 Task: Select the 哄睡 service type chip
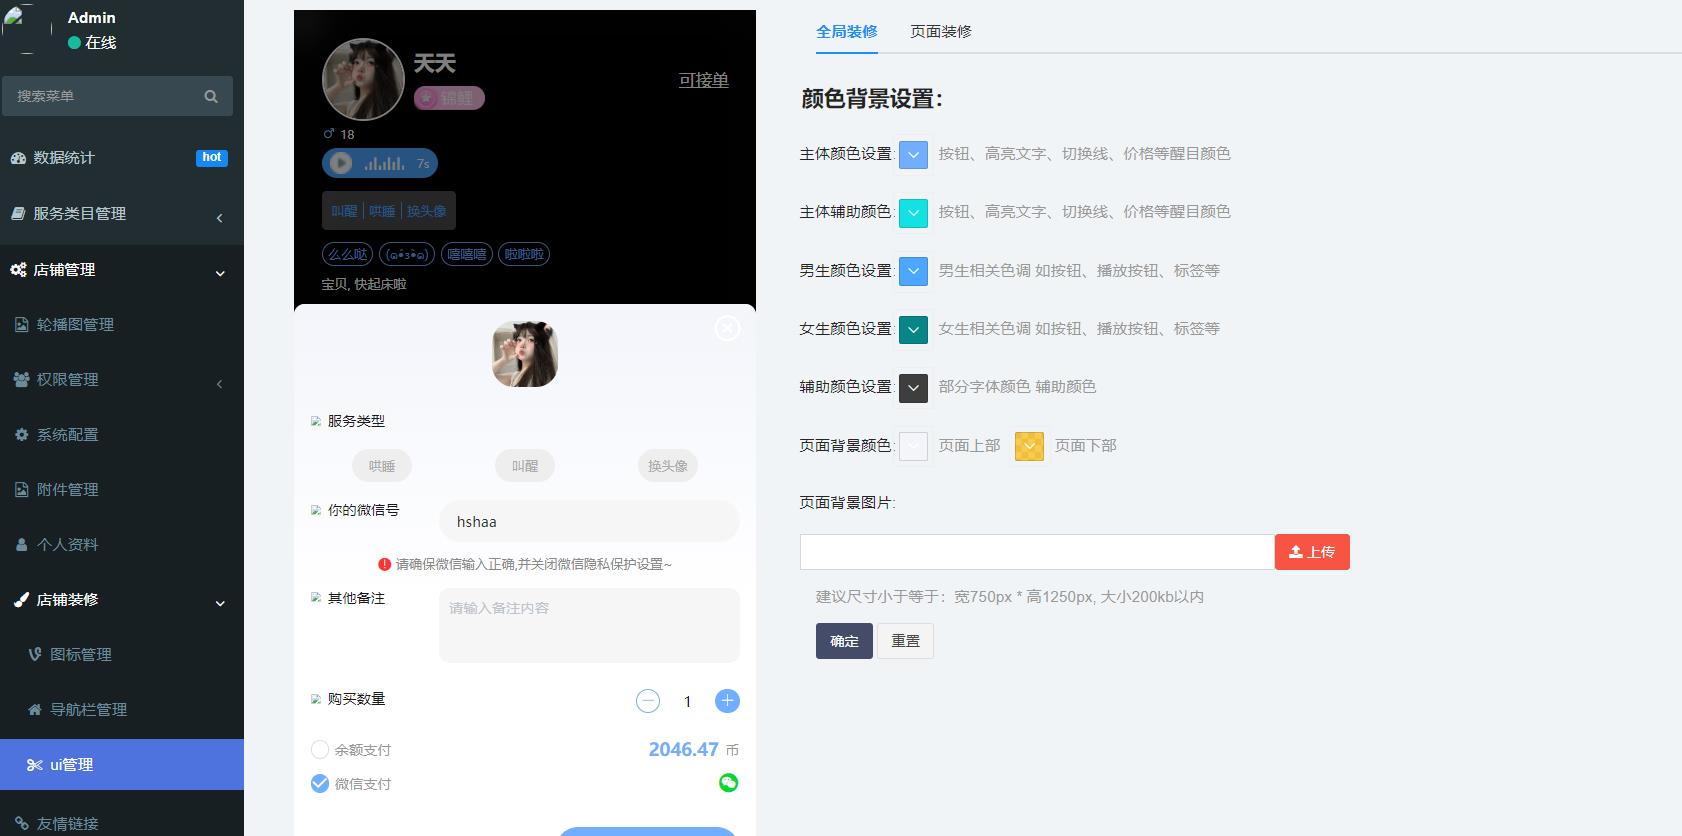pyautogui.click(x=382, y=466)
